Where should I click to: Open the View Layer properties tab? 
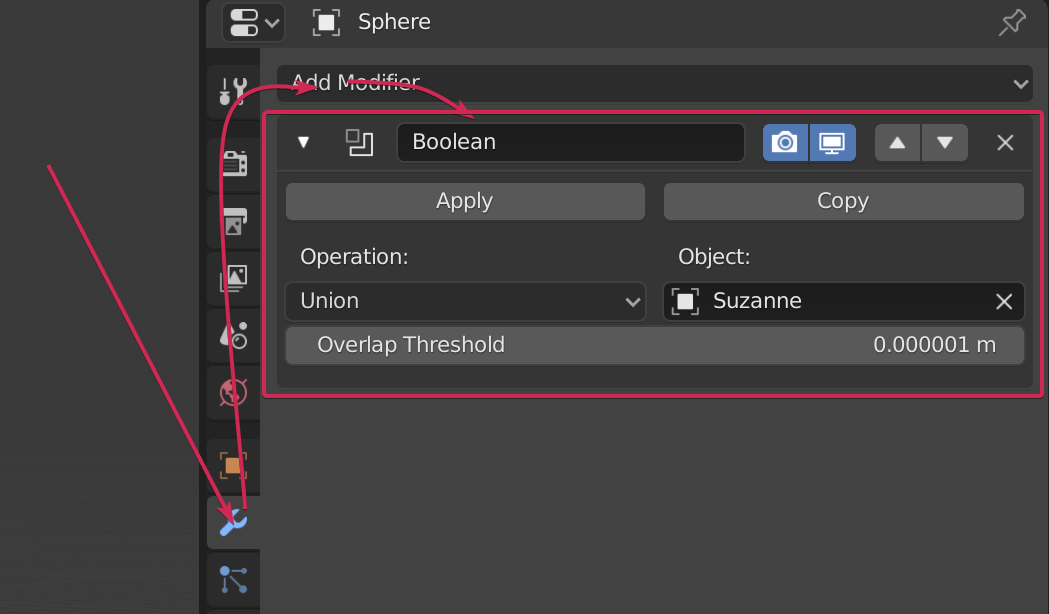pos(232,278)
